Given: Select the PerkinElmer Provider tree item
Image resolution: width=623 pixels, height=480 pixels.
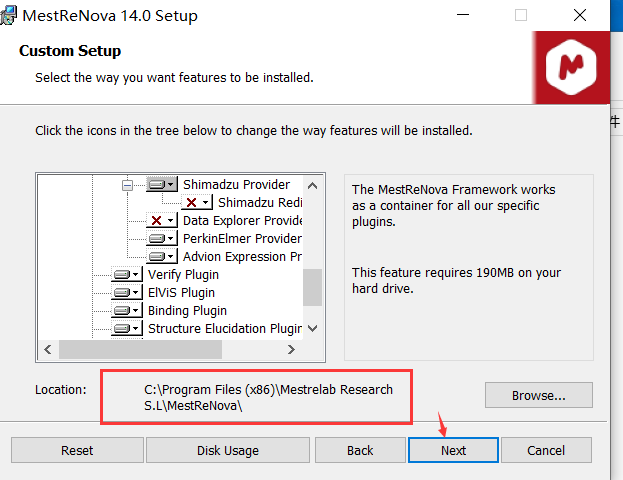Looking at the screenshot, I should point(242,238).
